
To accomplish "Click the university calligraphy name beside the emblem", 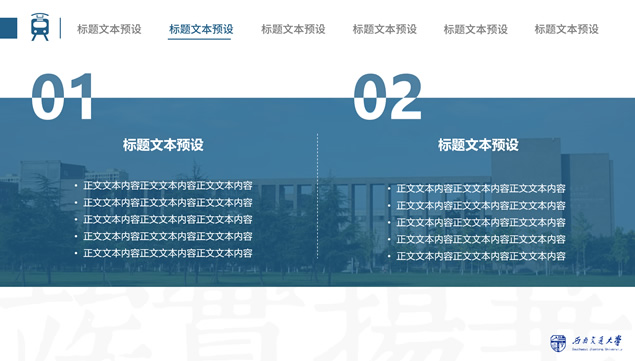I will click(x=596, y=343).
